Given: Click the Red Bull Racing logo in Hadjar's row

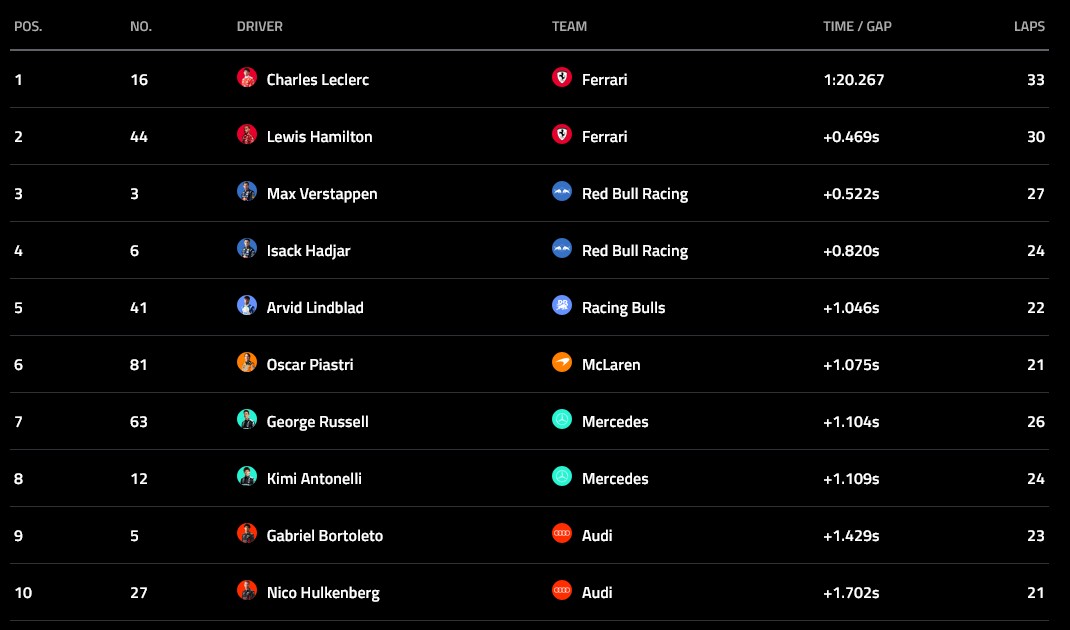Looking at the screenshot, I should [562, 249].
